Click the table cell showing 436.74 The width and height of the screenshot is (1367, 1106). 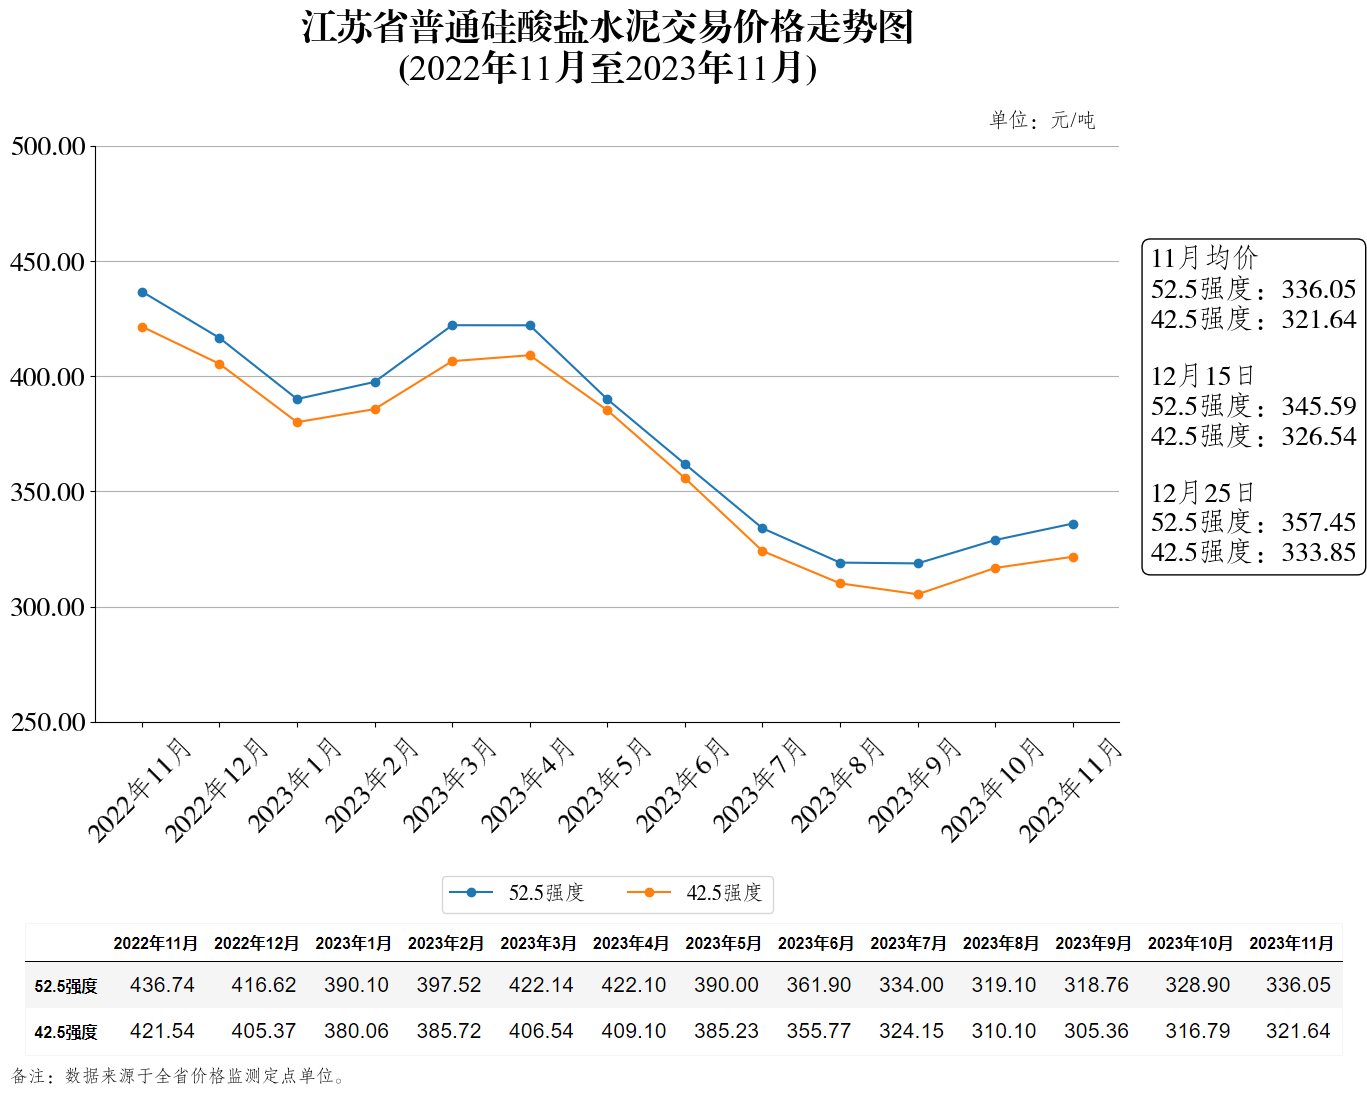tap(162, 985)
